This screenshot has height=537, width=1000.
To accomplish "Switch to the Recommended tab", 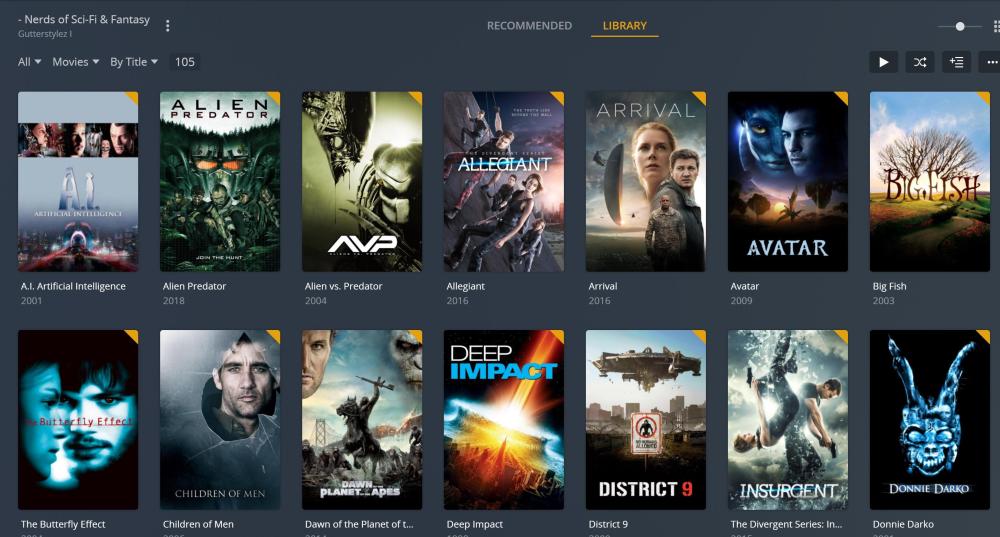I will 529,26.
